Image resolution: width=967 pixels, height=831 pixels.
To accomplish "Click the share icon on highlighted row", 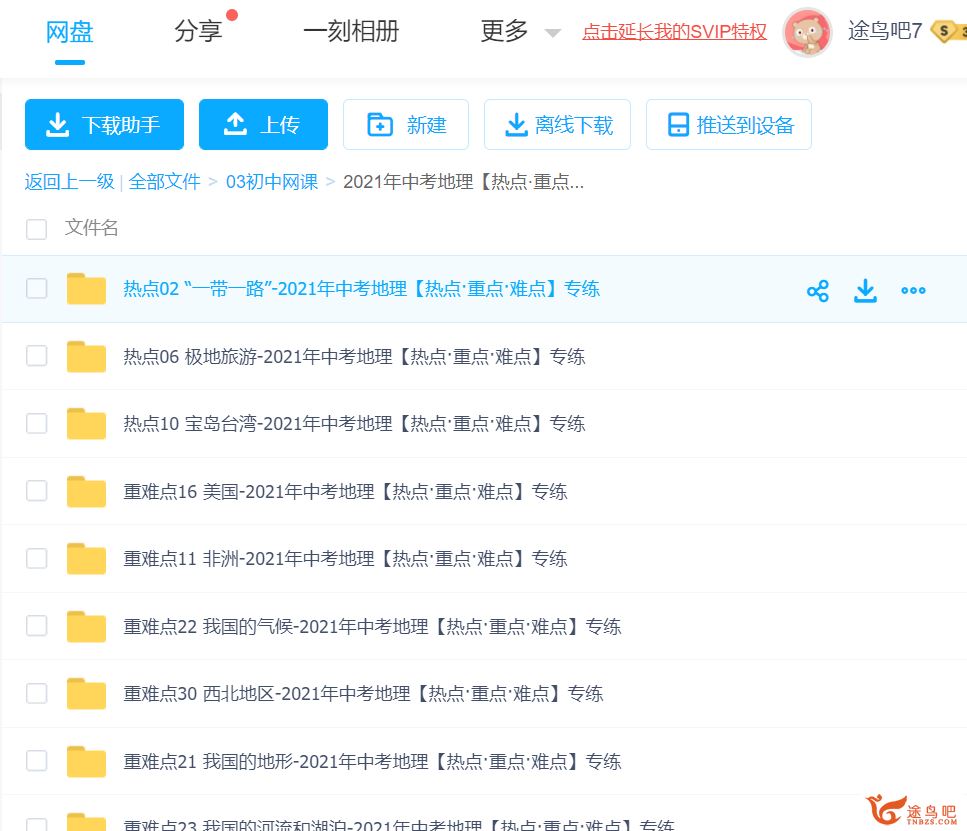I will 817,291.
